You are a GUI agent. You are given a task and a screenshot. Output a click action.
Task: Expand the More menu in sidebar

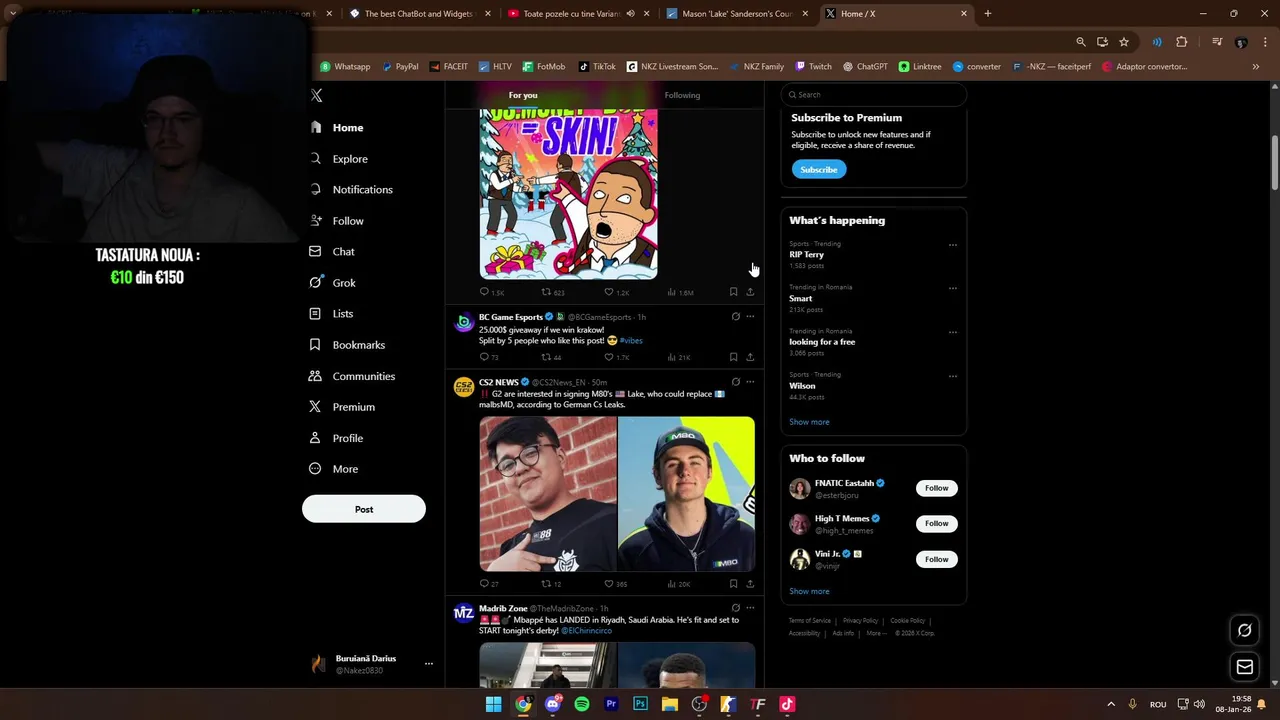(334, 469)
